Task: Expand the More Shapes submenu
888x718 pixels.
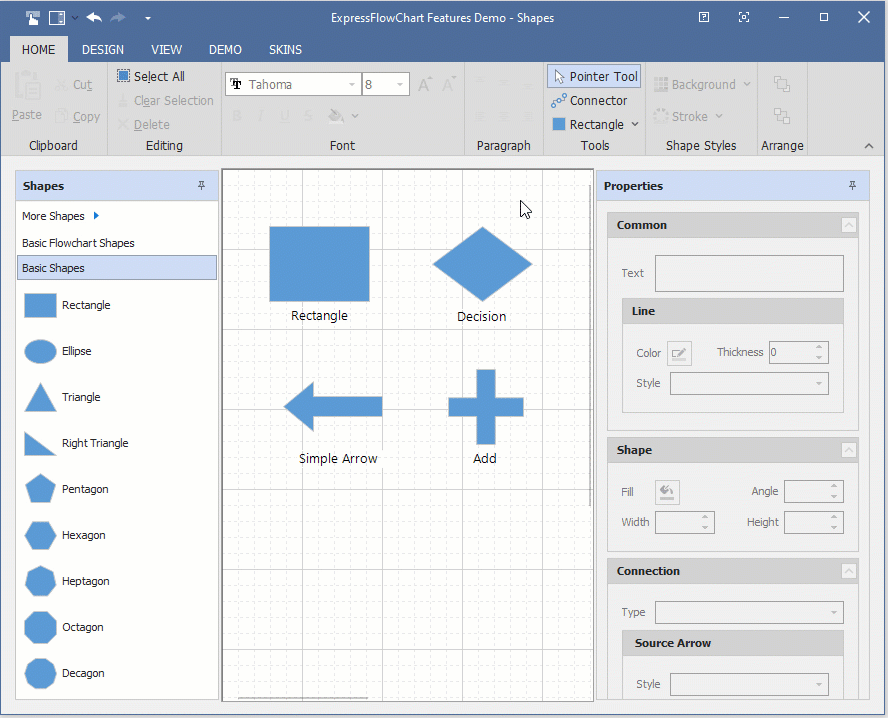Action: (96, 216)
